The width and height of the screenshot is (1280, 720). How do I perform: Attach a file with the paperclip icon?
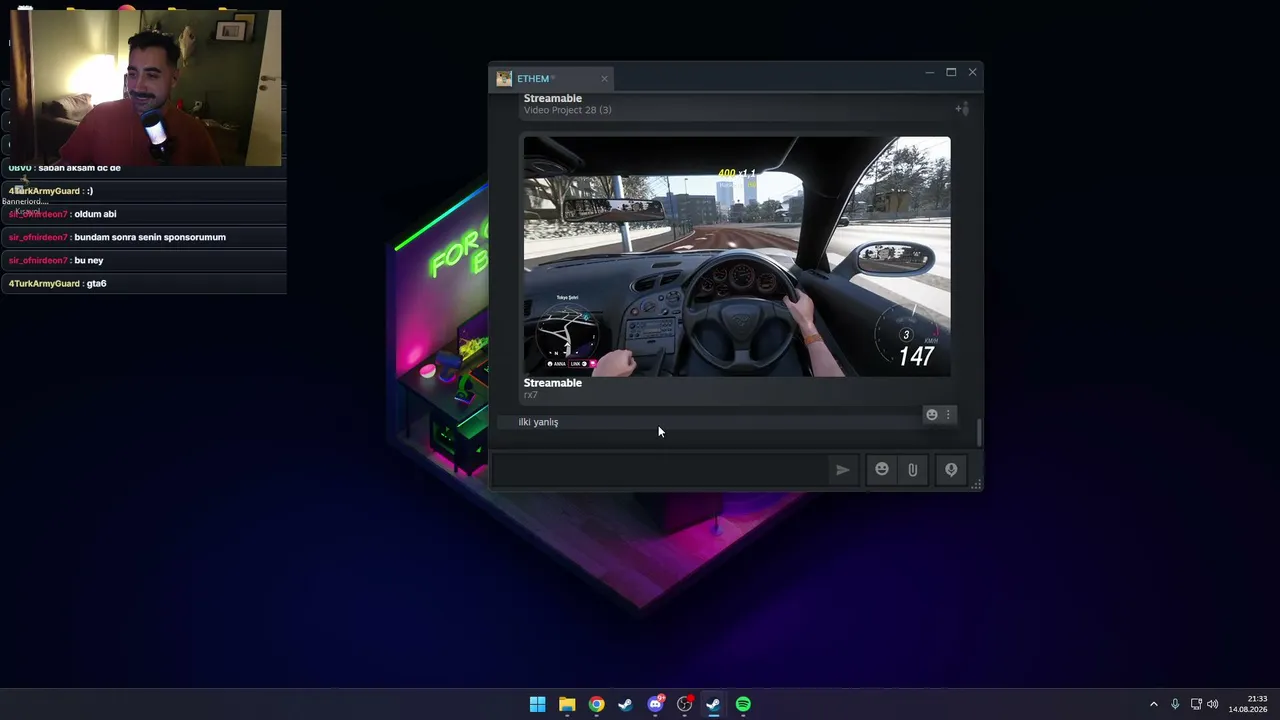point(912,470)
